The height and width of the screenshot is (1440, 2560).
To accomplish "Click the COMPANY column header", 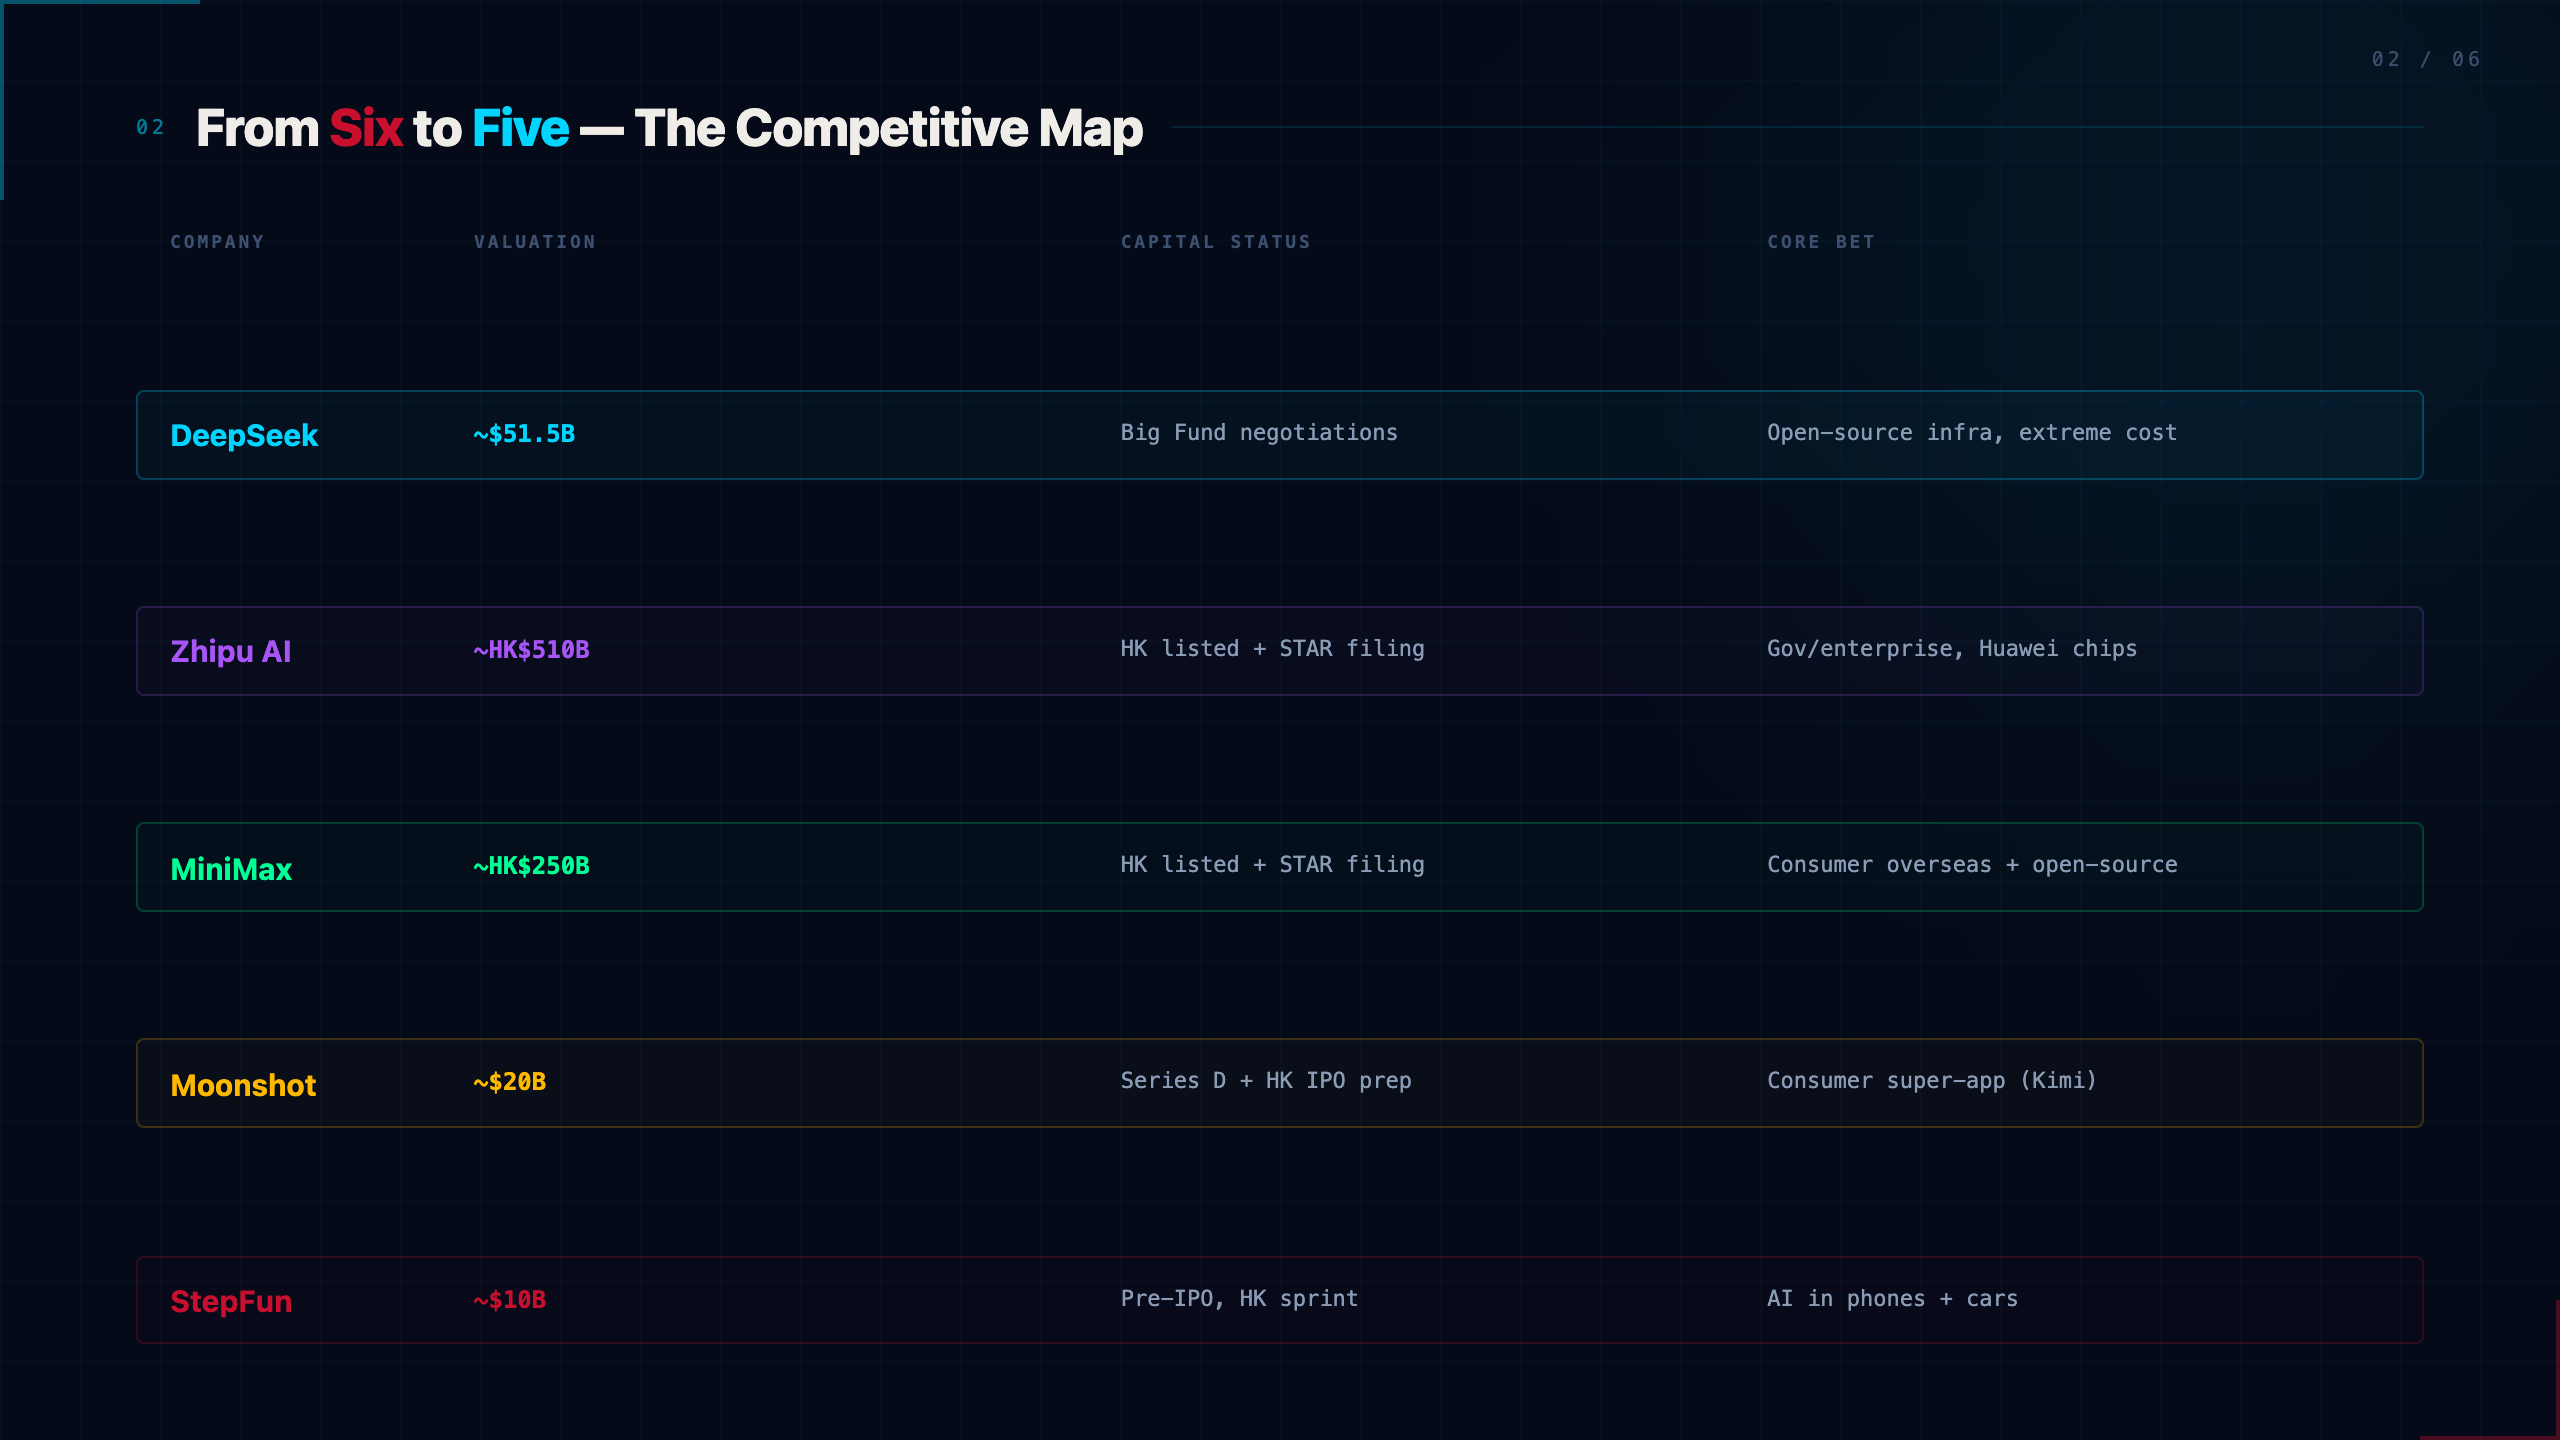I will coord(217,242).
